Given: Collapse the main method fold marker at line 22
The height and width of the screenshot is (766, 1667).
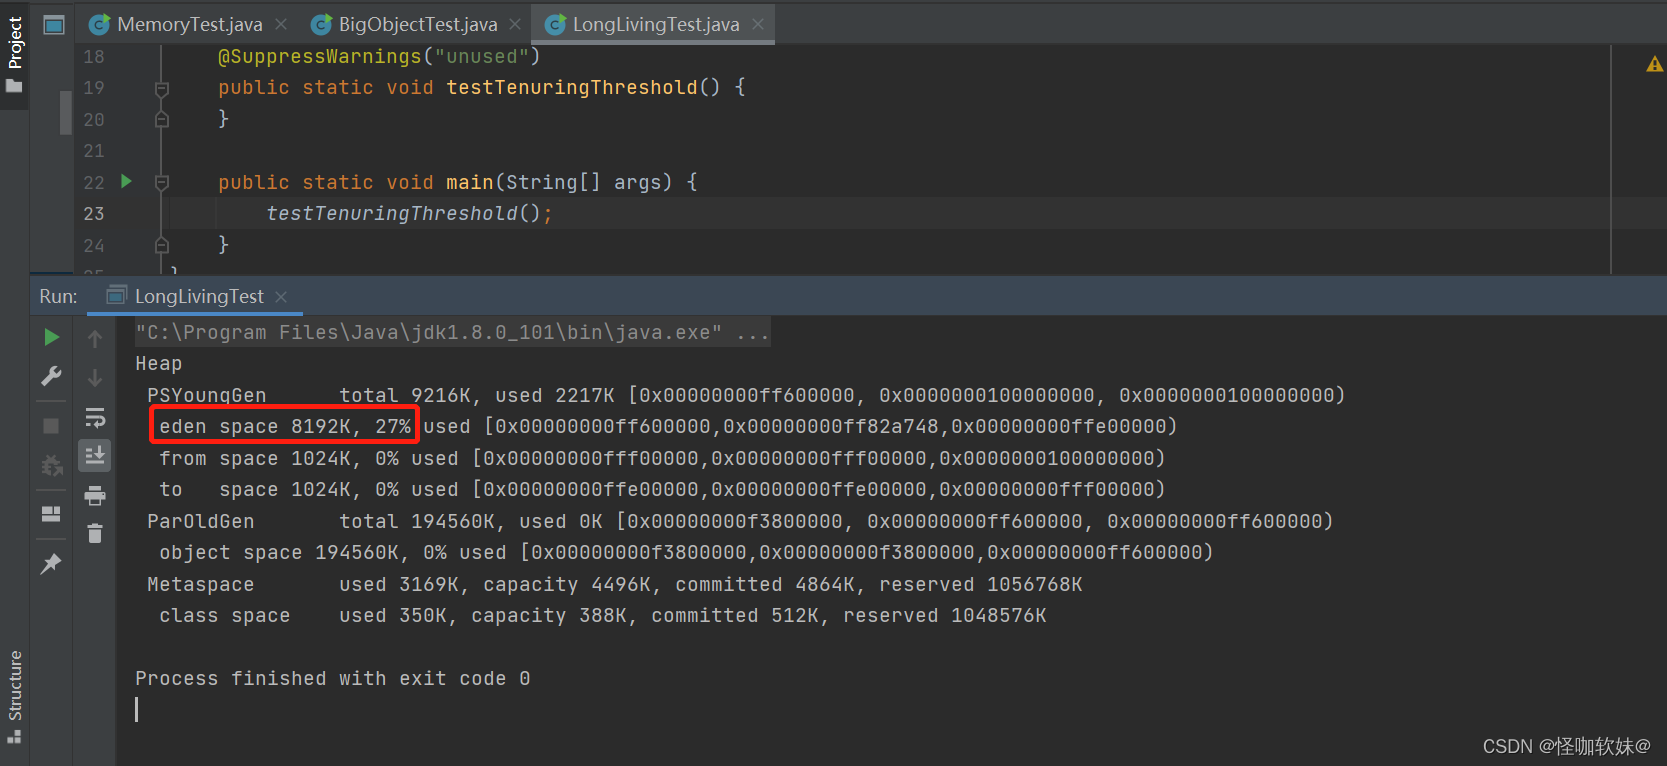Looking at the screenshot, I should 162,183.
